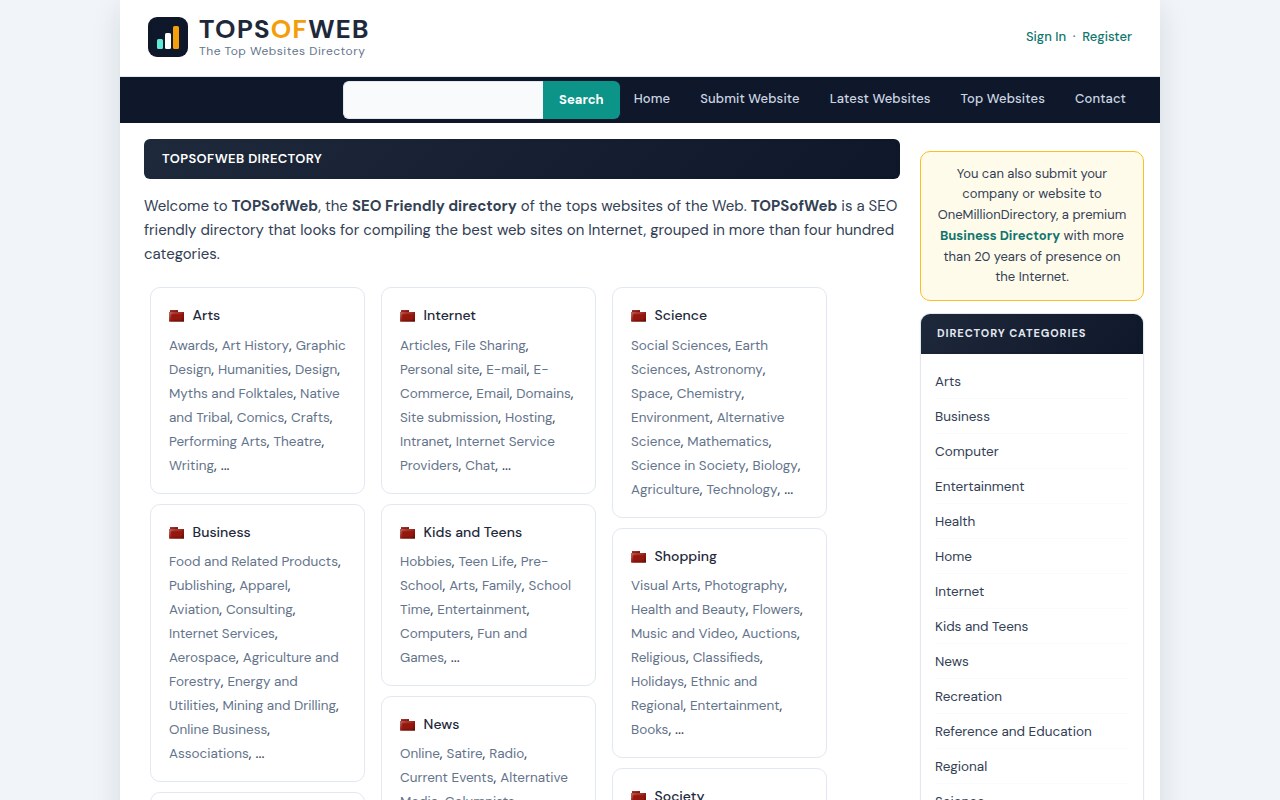Open the Contact page

click(x=1100, y=99)
